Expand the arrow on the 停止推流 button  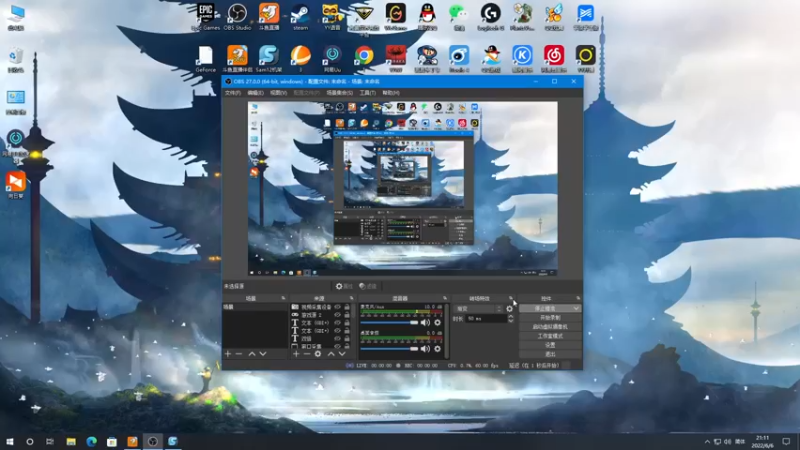[576, 308]
